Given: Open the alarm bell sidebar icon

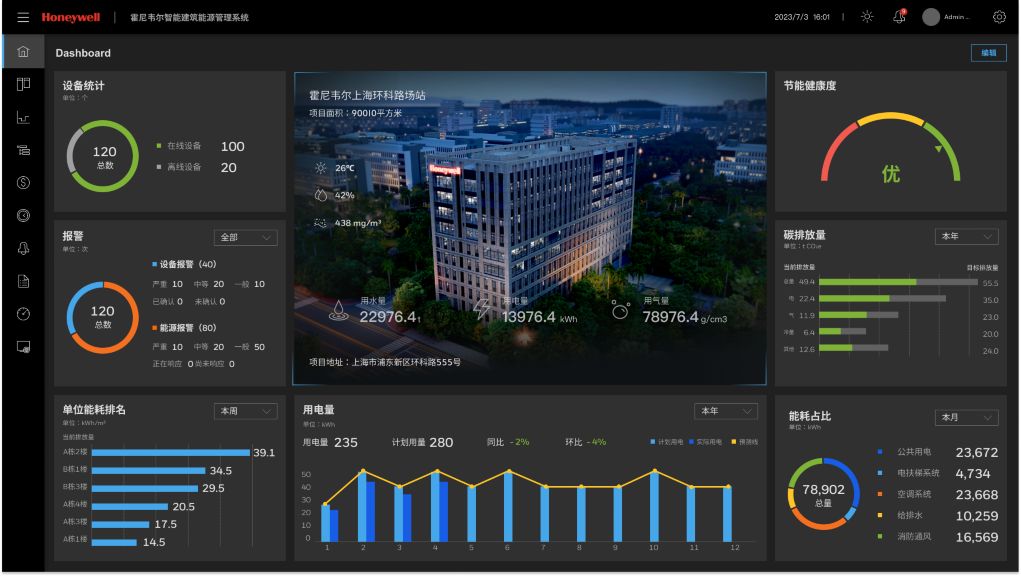Looking at the screenshot, I should (x=23, y=249).
